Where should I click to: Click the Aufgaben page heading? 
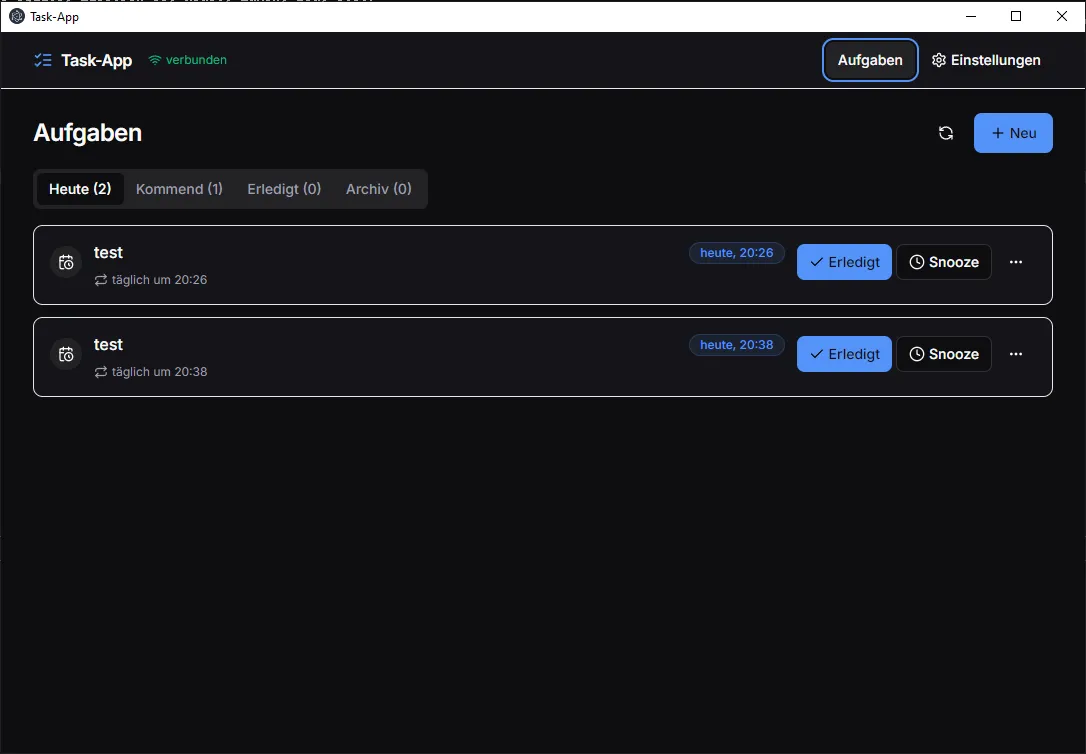pyautogui.click(x=87, y=133)
